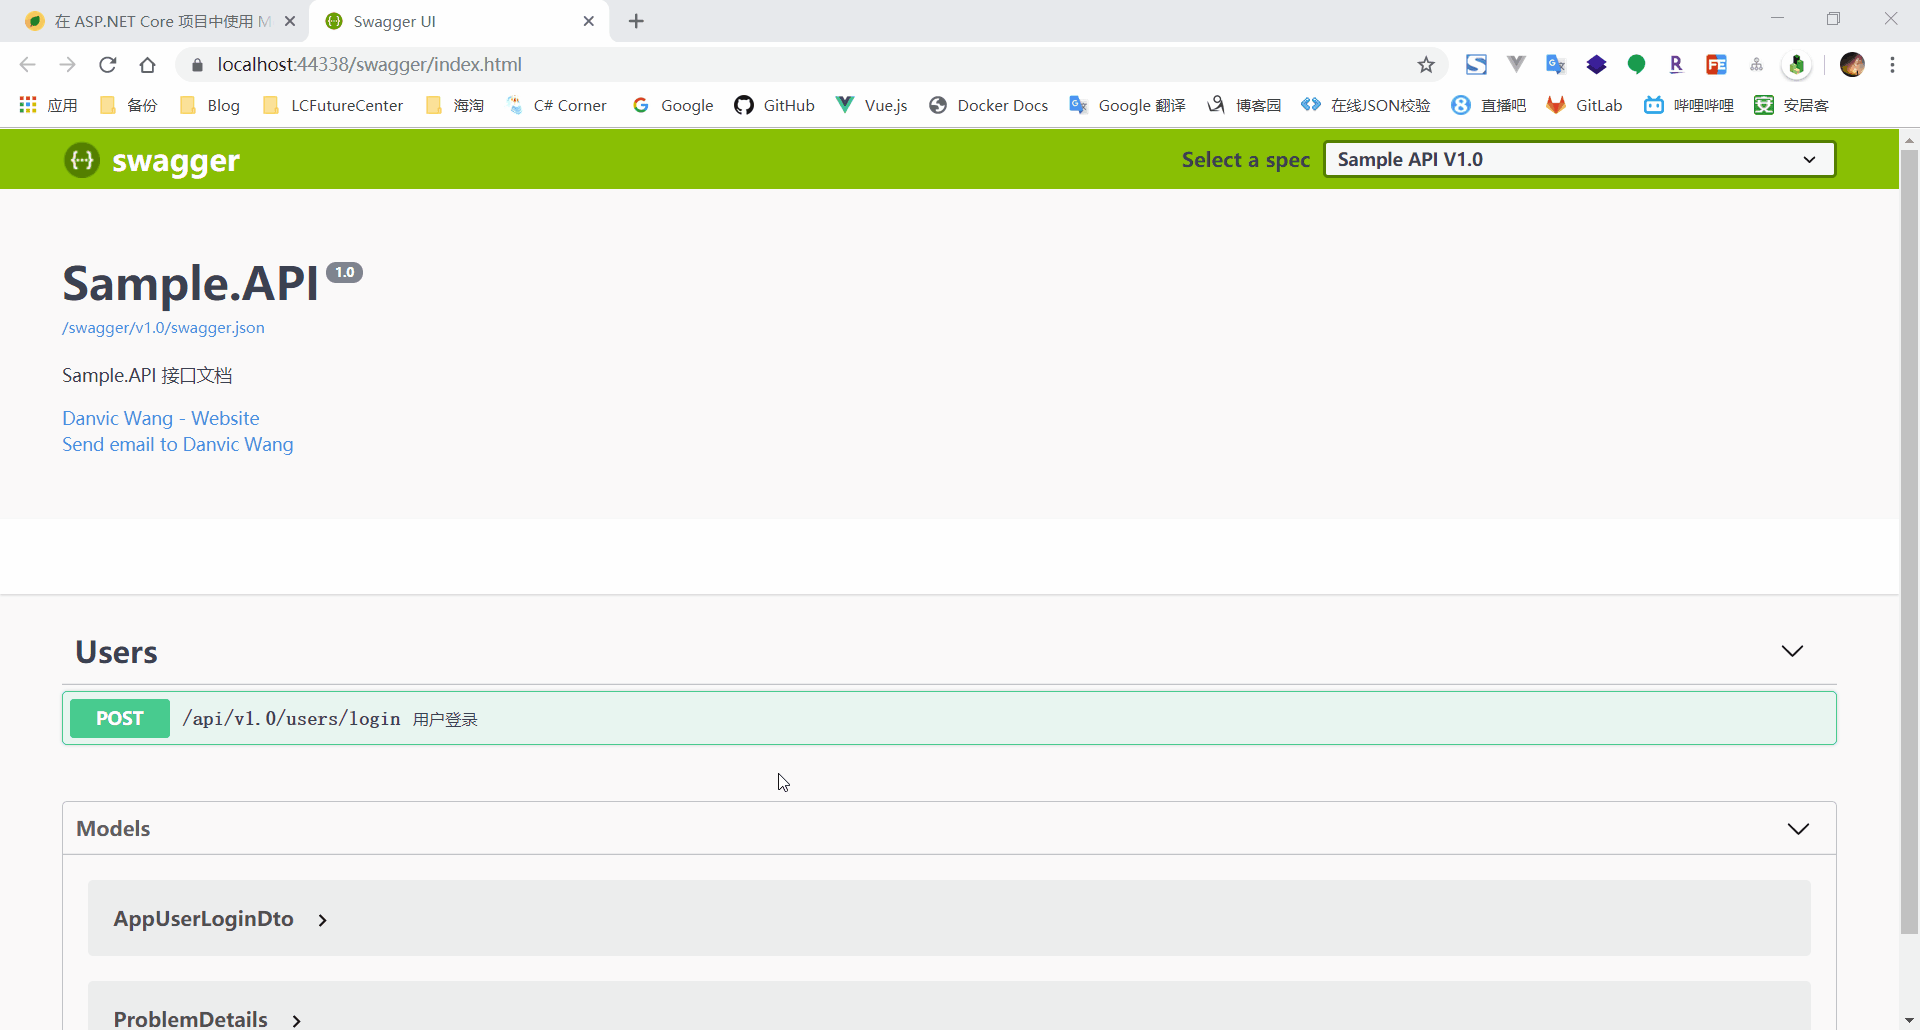
Task: Expand the AppUserLoginDto model arrow
Action: click(322, 920)
